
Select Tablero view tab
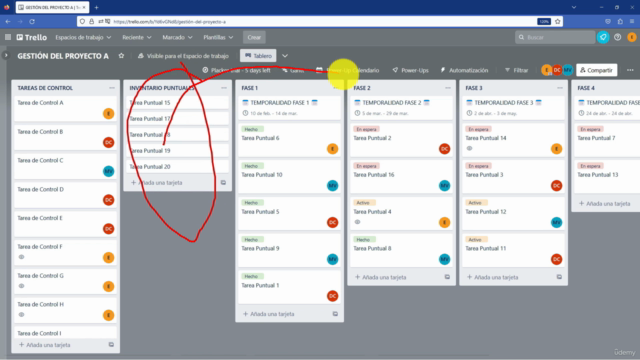[258, 56]
